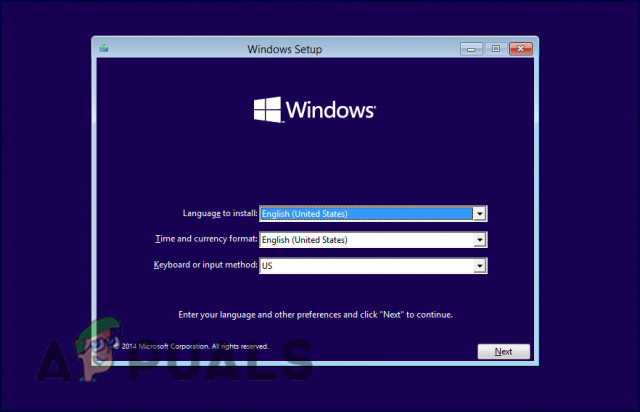Open the Time and currency format dropdown arrow
Viewport: 640px width, 412px height.
480,240
